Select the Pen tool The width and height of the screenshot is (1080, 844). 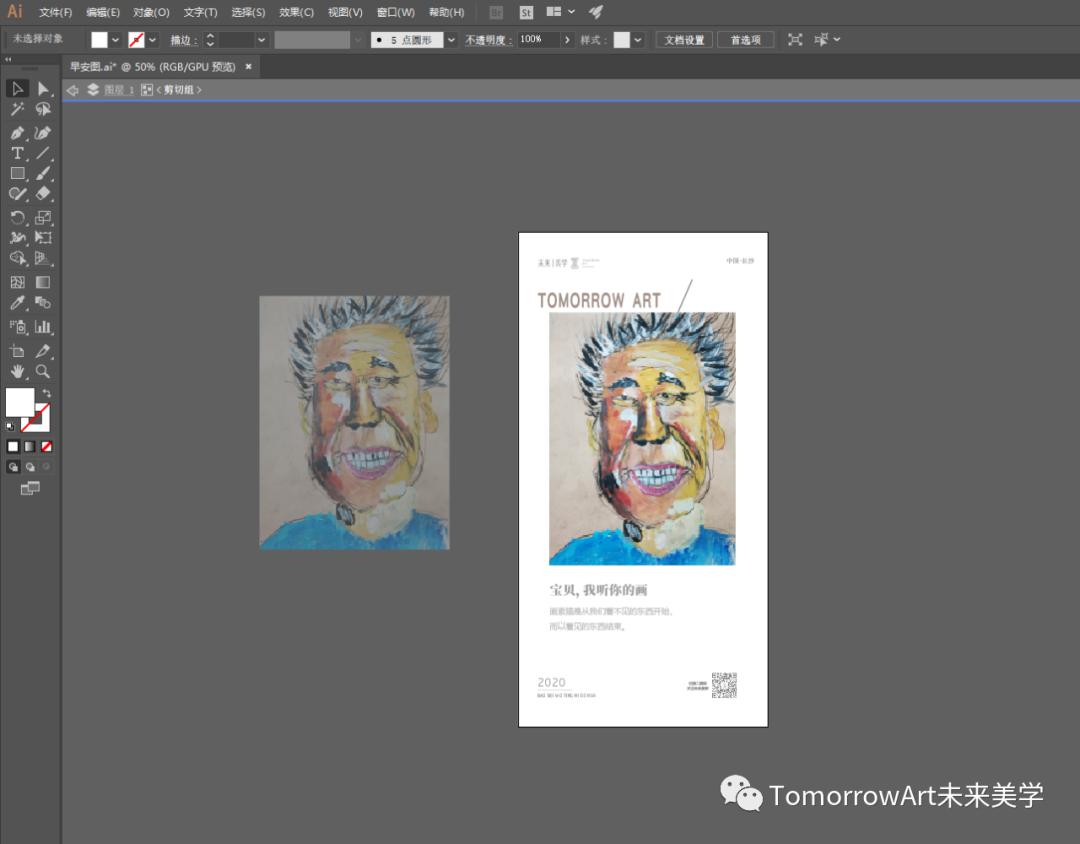17,133
